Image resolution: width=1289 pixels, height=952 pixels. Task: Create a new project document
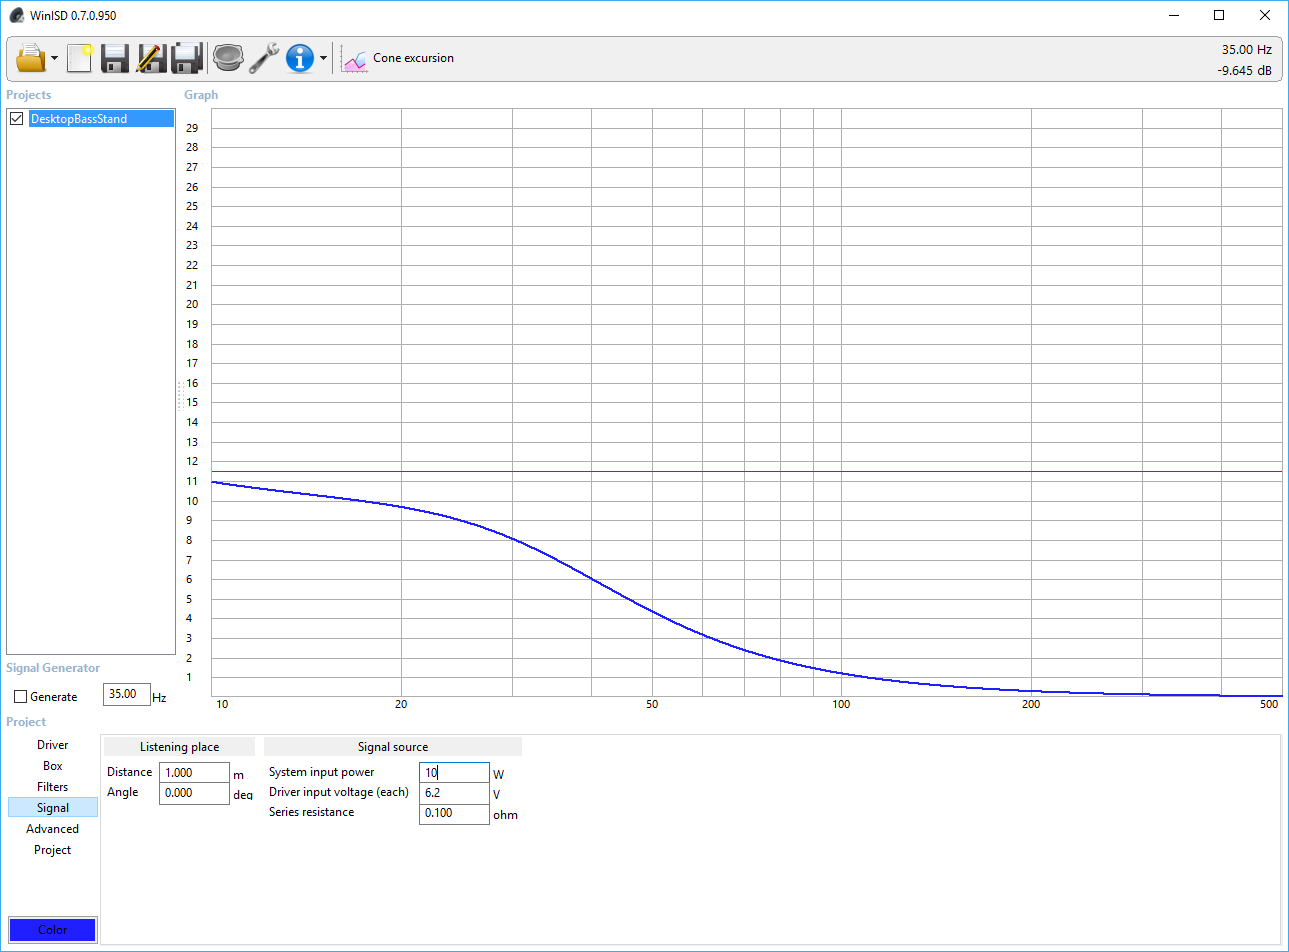[80, 58]
